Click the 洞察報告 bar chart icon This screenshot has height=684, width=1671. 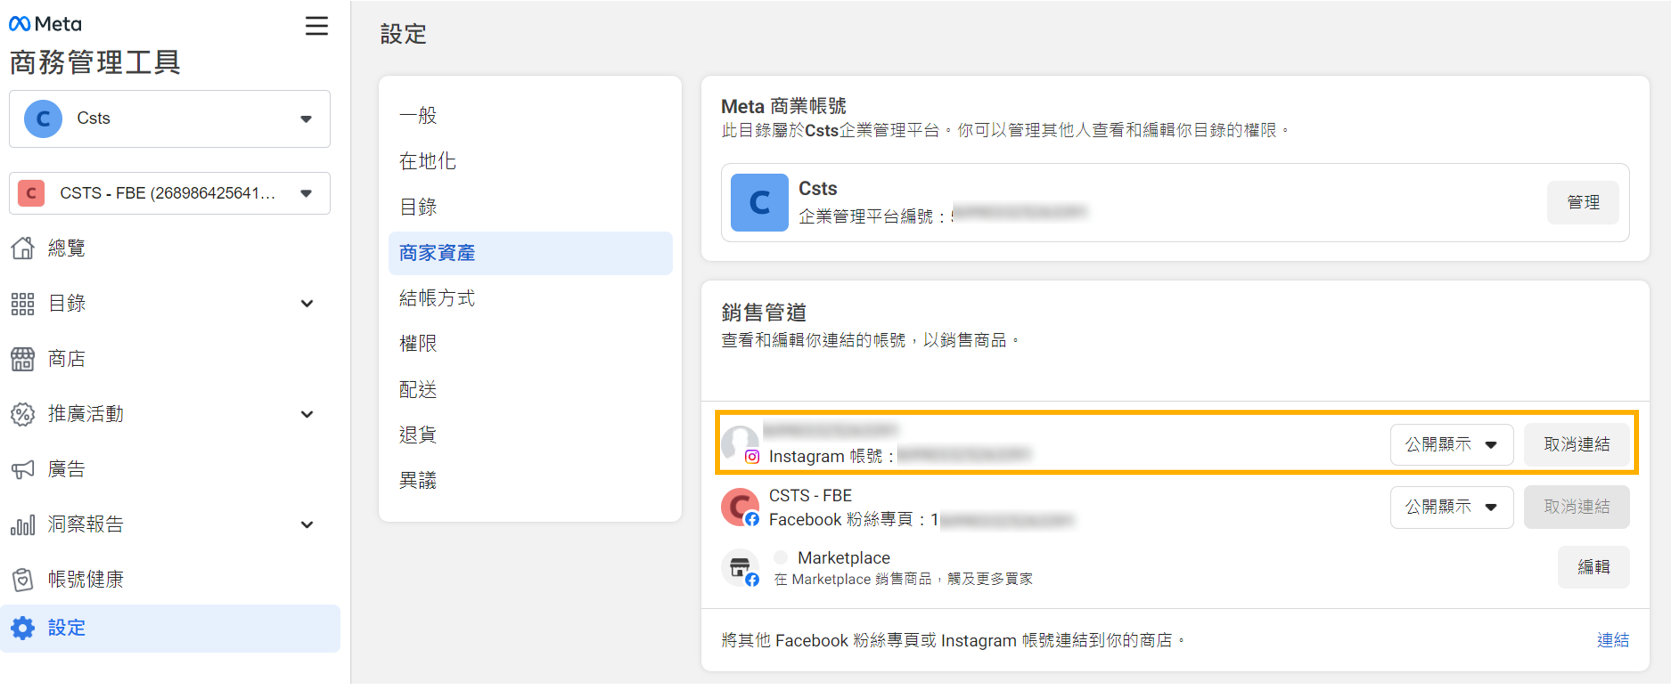click(23, 525)
